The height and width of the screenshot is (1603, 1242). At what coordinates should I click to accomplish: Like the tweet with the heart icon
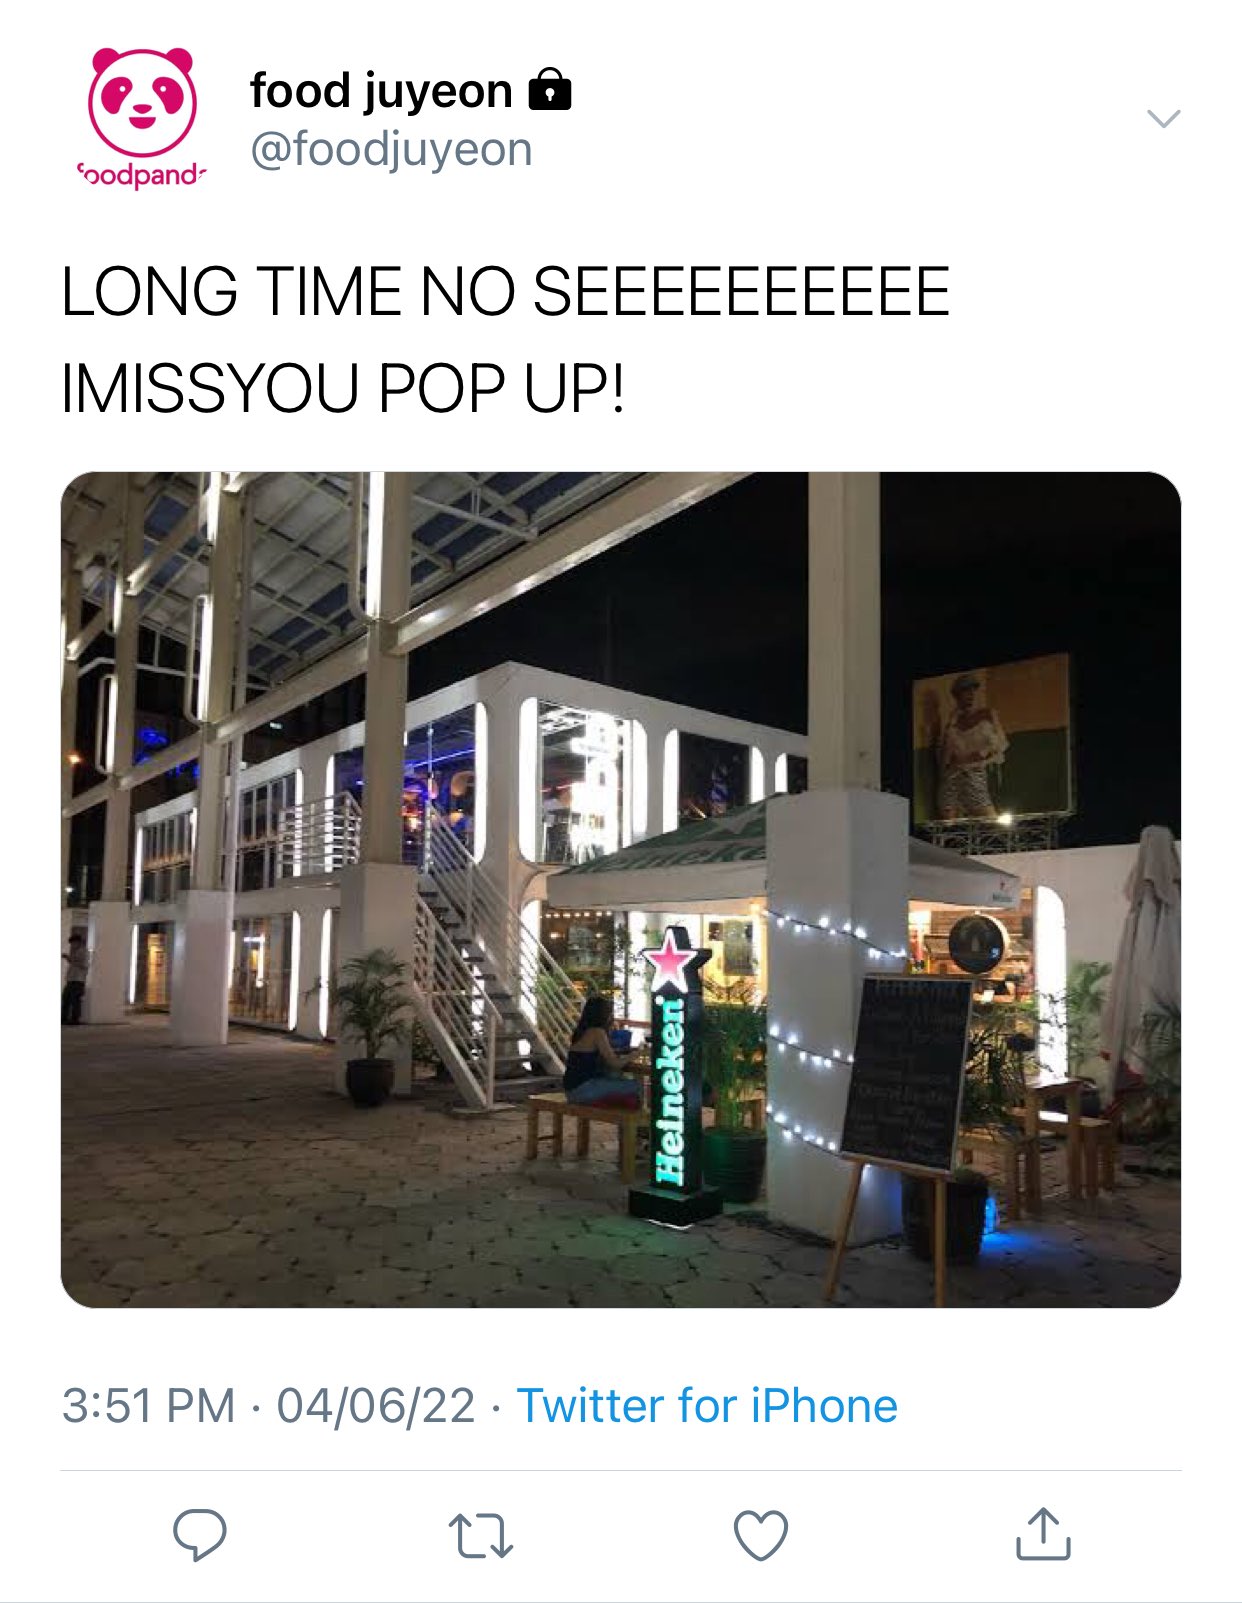(x=761, y=1535)
